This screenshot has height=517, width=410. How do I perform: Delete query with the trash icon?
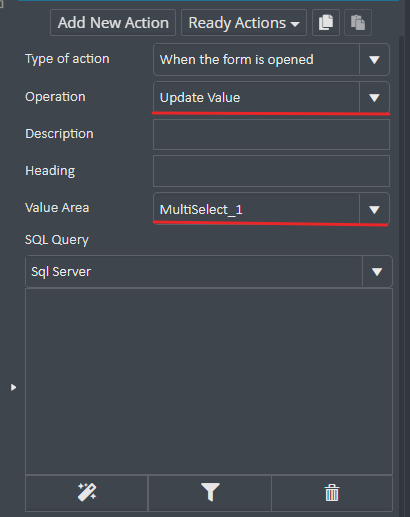pos(332,492)
